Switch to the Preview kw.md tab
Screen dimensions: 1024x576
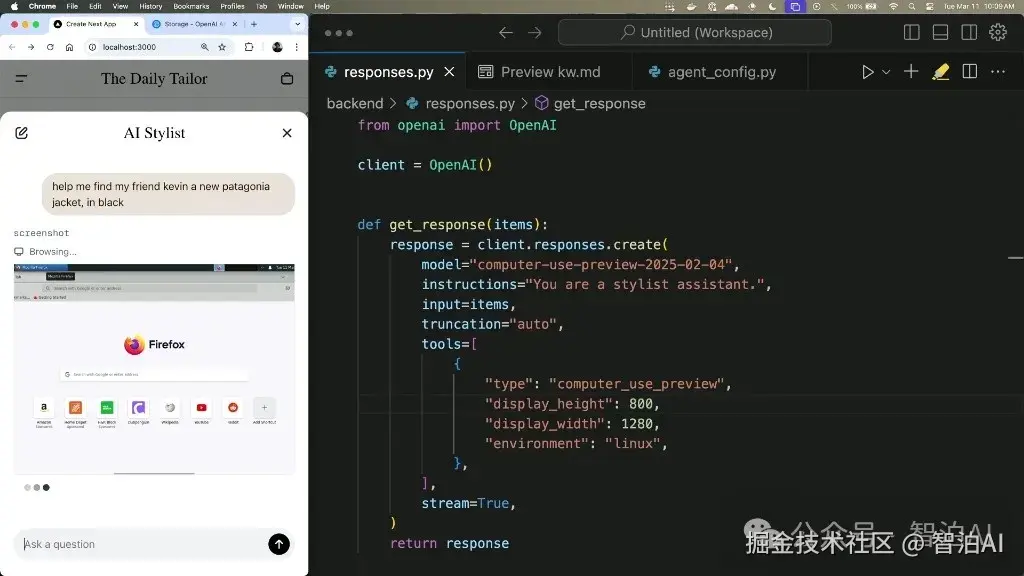[x=550, y=72]
